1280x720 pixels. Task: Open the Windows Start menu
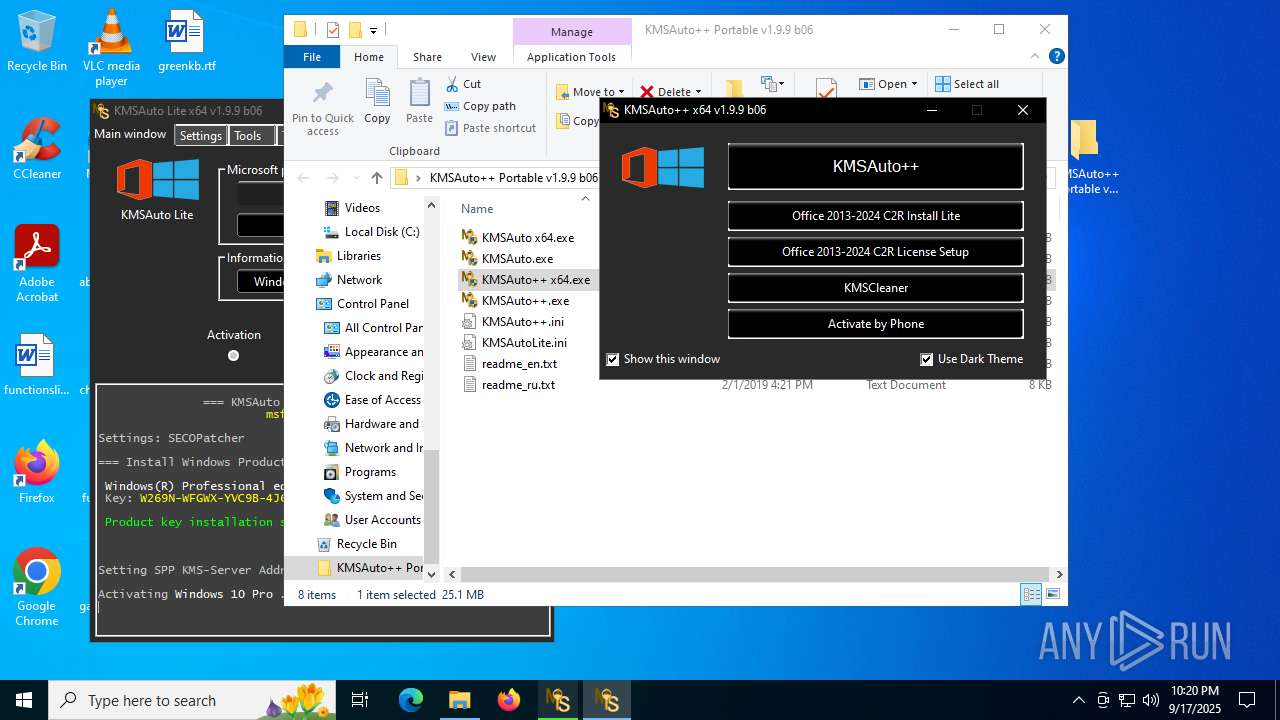click(x=24, y=700)
